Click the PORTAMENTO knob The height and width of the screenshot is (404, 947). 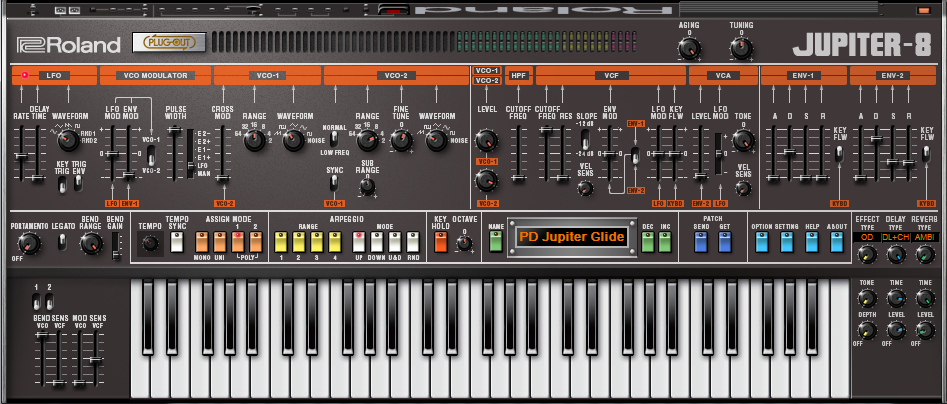[28, 243]
